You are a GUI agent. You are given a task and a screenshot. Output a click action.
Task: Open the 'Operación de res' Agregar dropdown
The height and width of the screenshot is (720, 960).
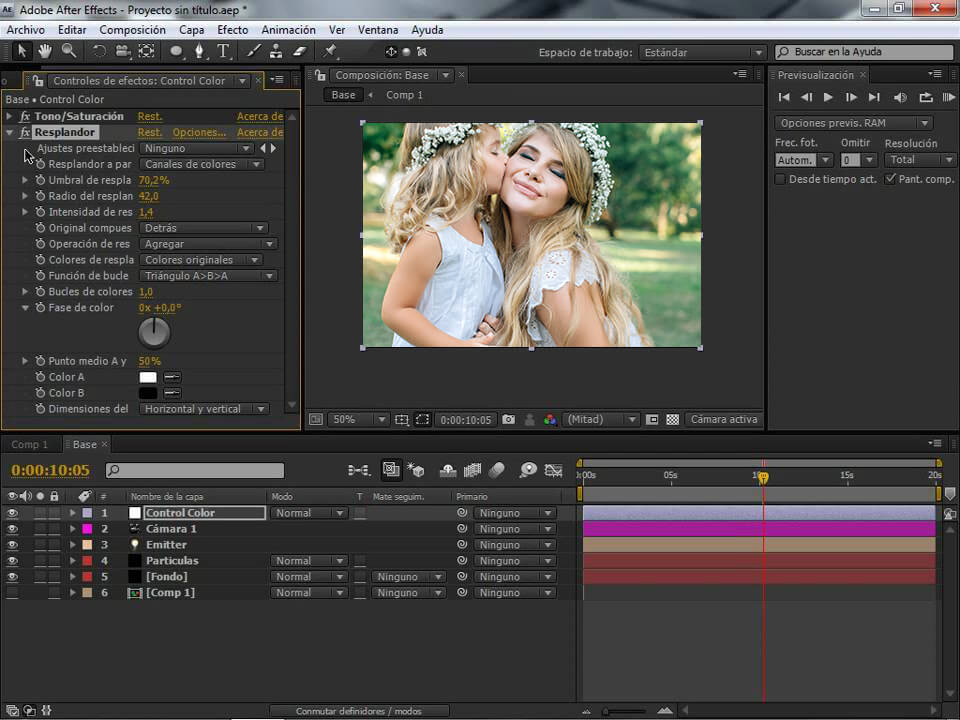(208, 244)
